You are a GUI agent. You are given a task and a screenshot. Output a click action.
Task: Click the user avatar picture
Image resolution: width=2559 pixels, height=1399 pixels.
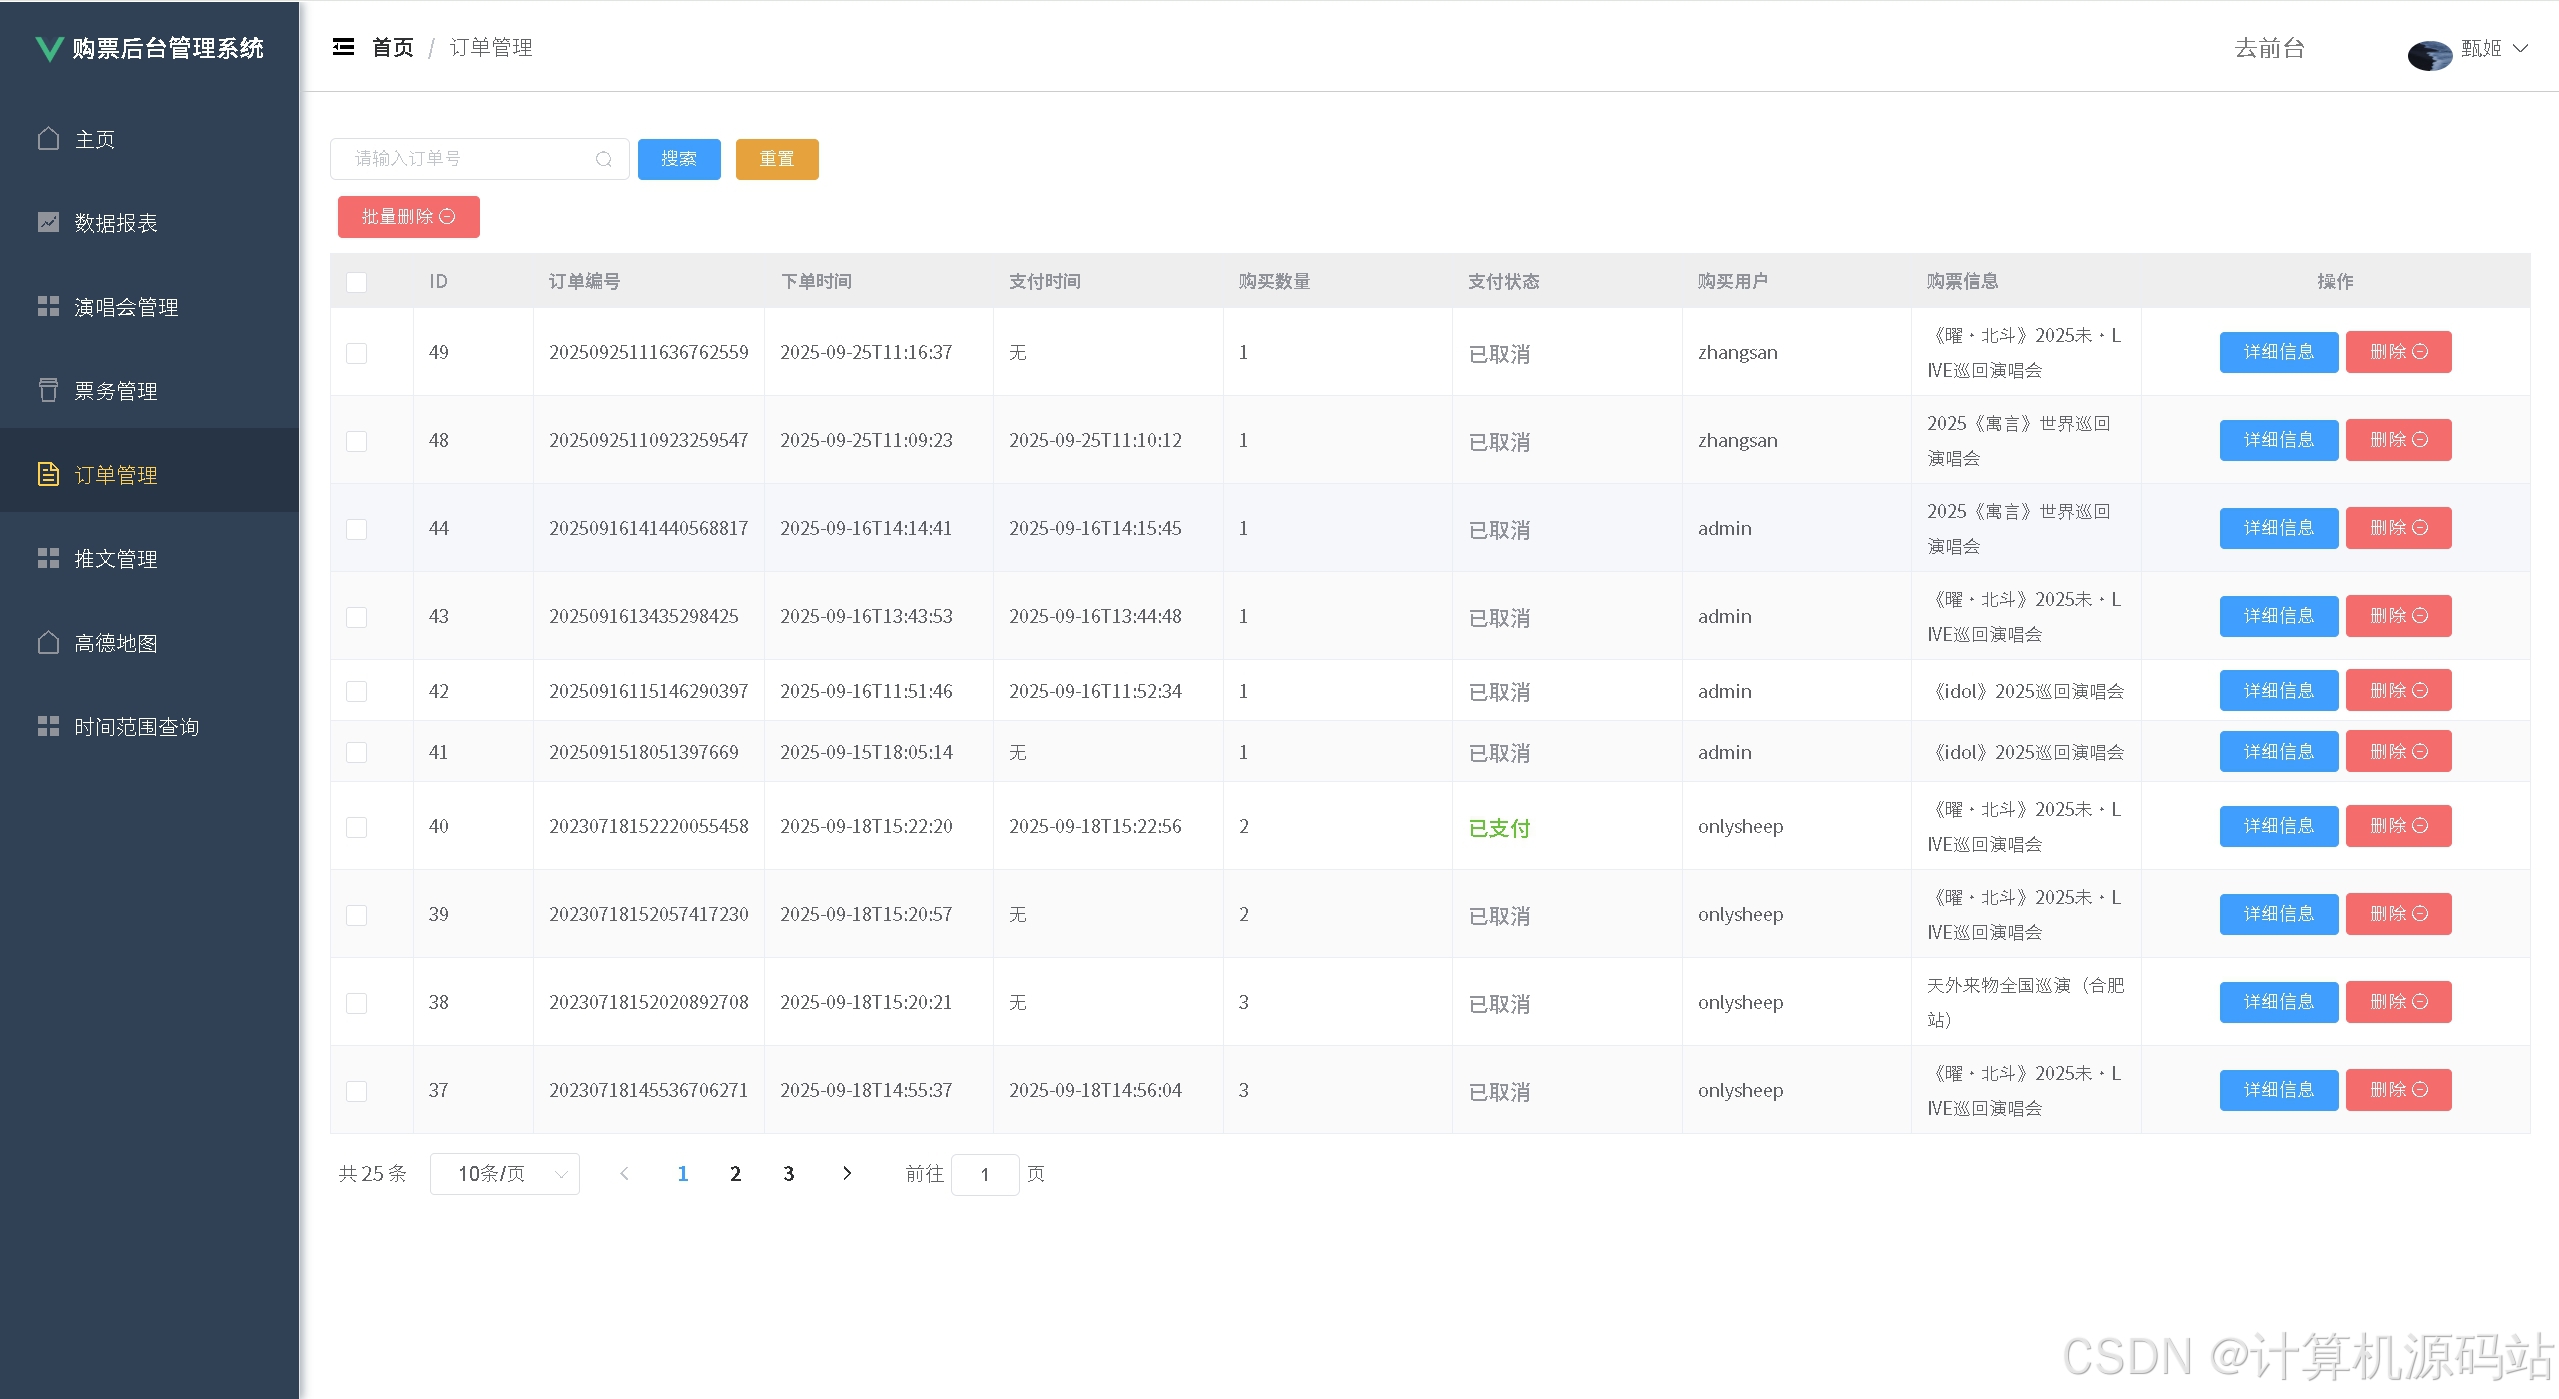click(x=2429, y=55)
